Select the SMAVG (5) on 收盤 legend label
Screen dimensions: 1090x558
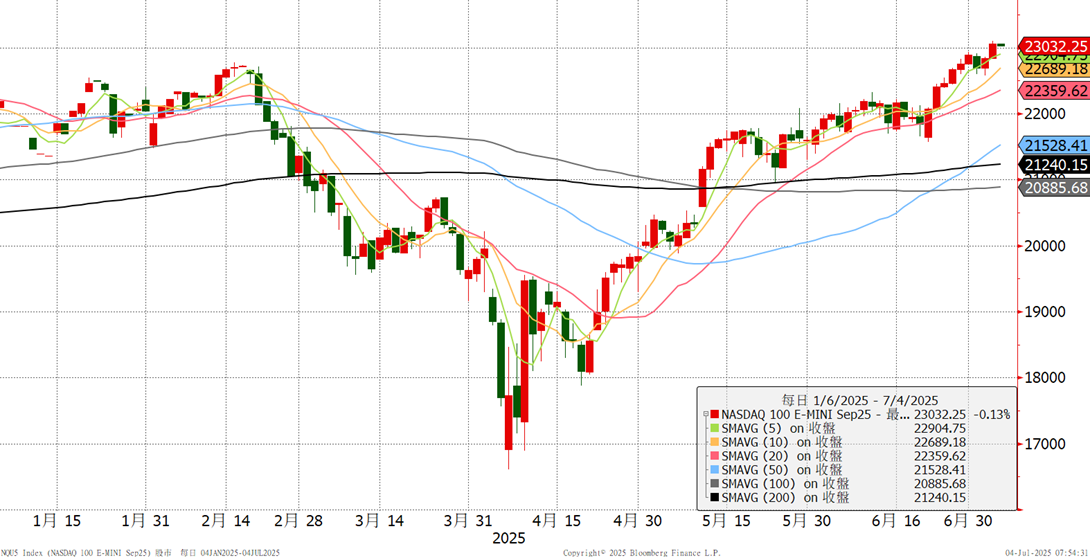pos(779,429)
